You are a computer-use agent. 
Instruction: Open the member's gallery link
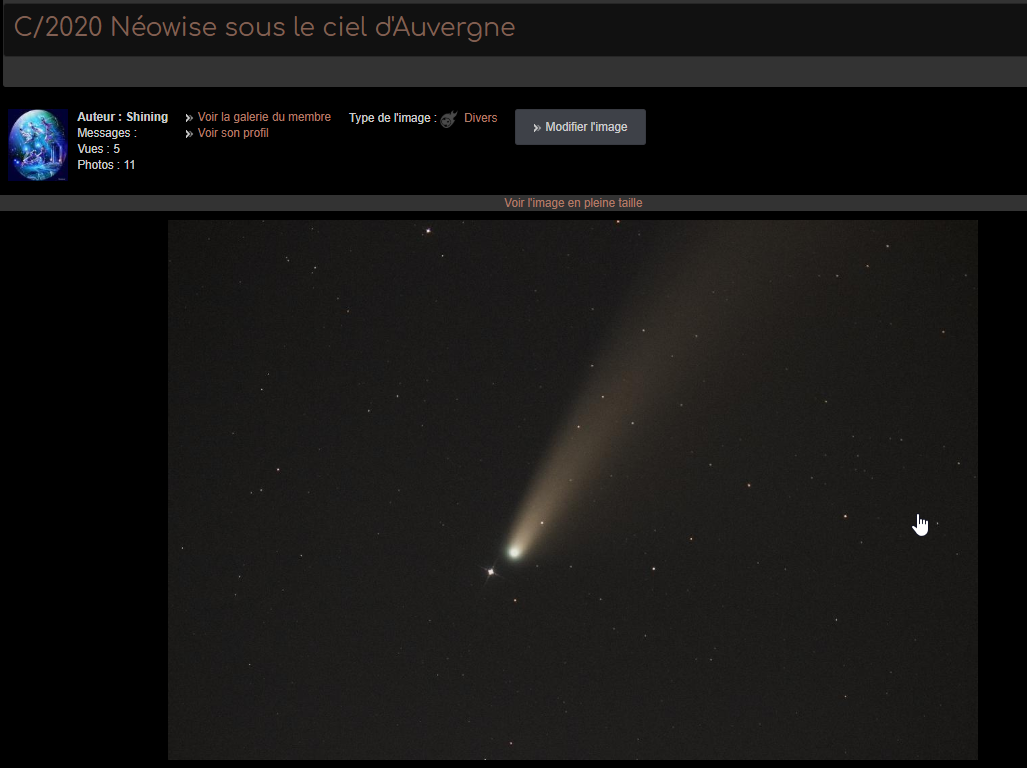[264, 117]
